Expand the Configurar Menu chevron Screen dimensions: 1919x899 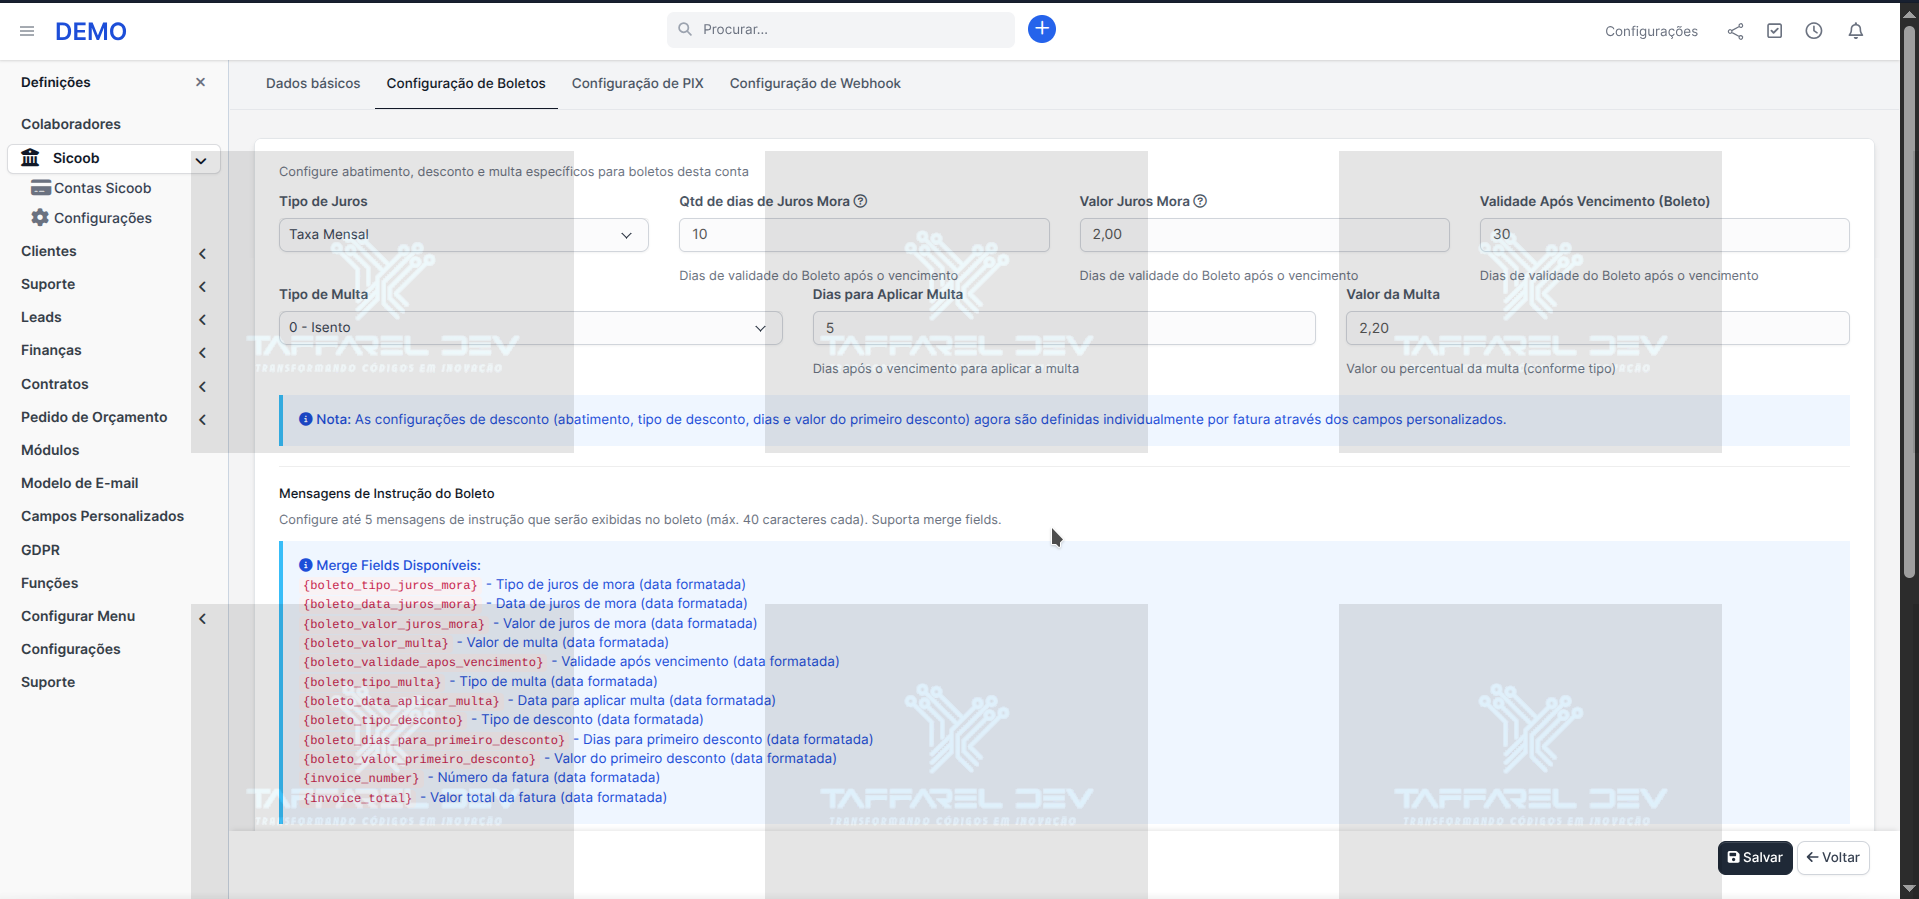(x=202, y=618)
